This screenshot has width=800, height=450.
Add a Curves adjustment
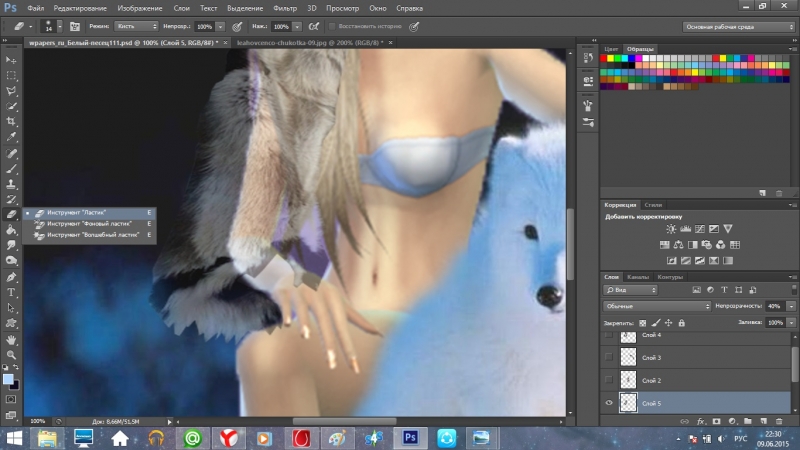(x=699, y=229)
